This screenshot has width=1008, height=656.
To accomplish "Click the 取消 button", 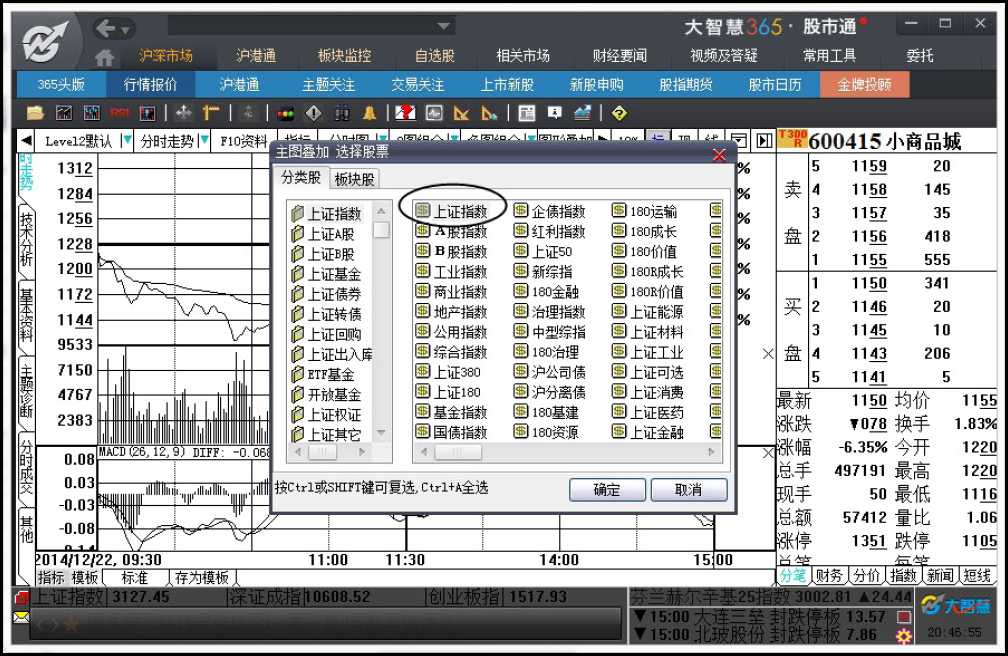I will [688, 490].
